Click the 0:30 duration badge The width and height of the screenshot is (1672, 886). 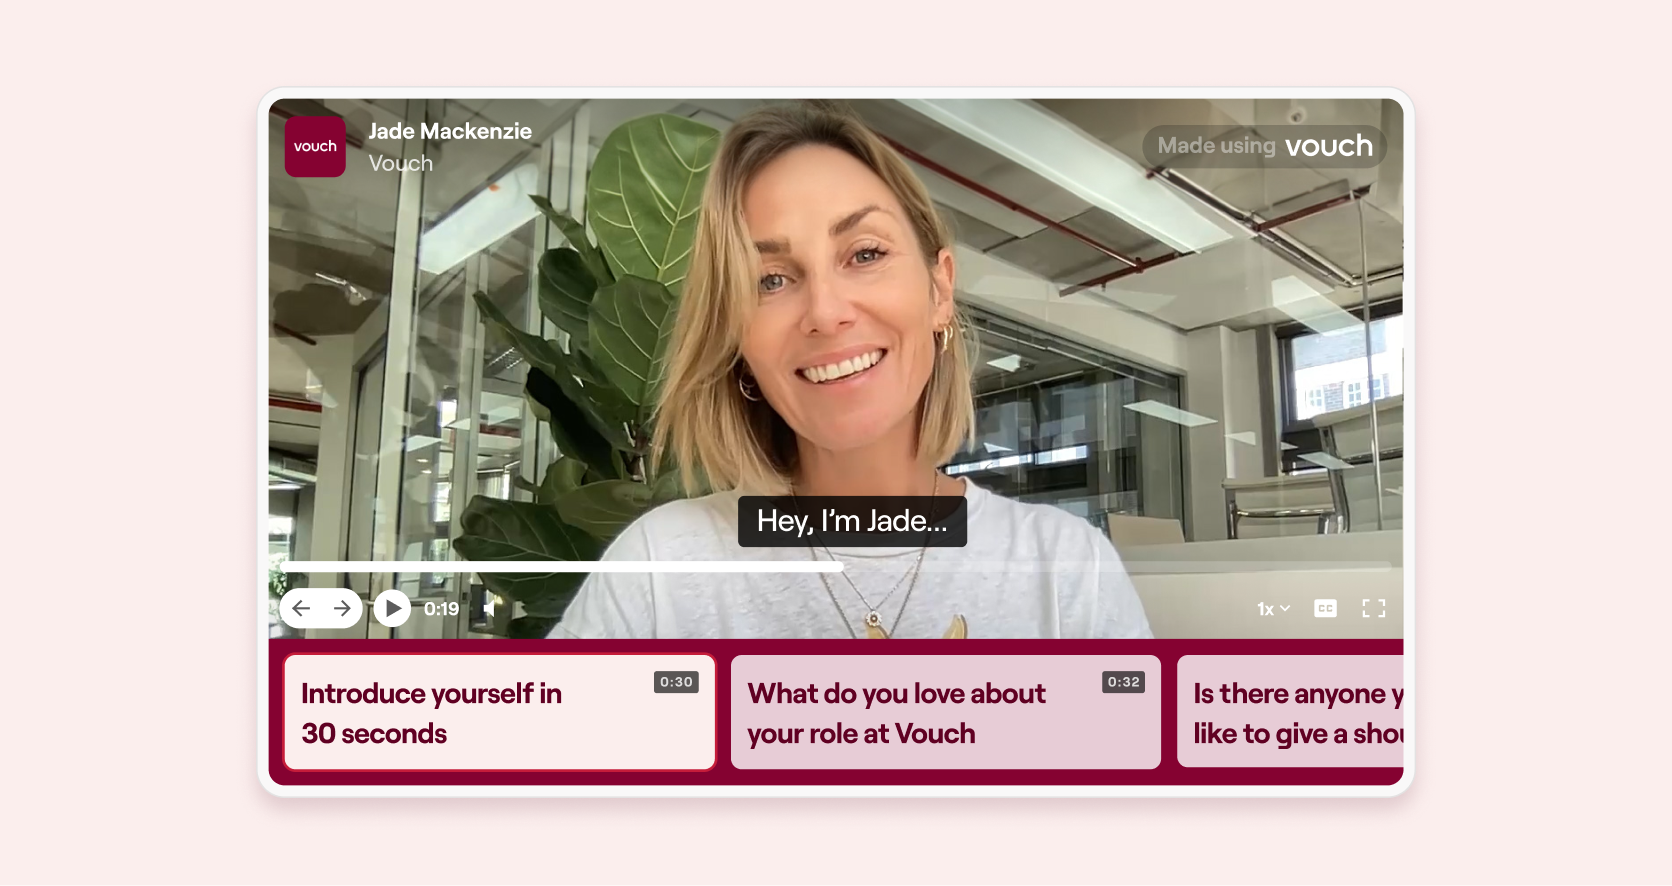pyautogui.click(x=677, y=682)
